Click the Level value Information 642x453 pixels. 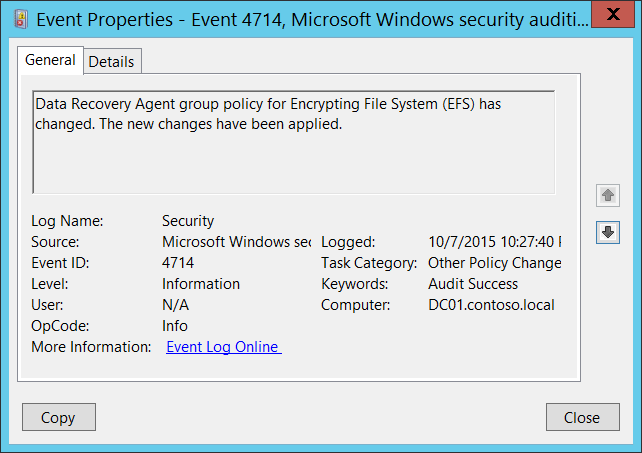click(201, 284)
